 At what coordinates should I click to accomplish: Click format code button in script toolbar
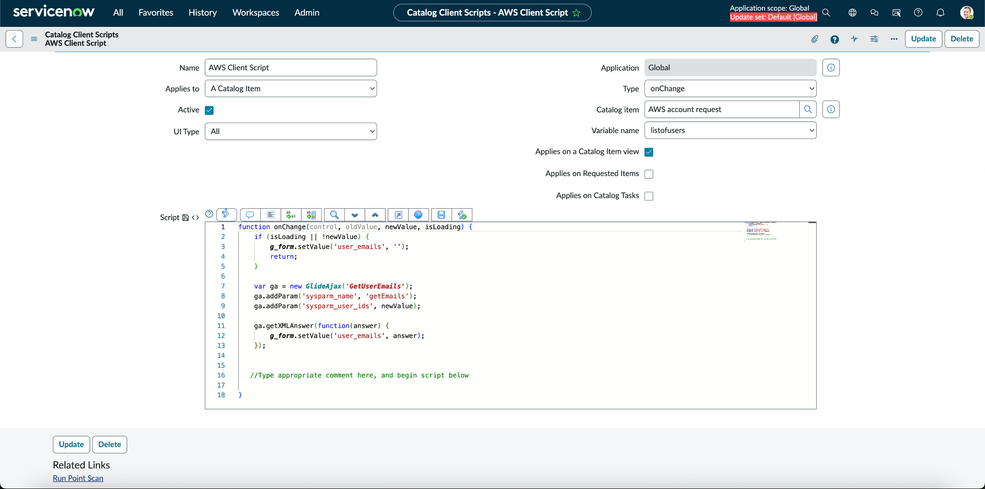271,214
